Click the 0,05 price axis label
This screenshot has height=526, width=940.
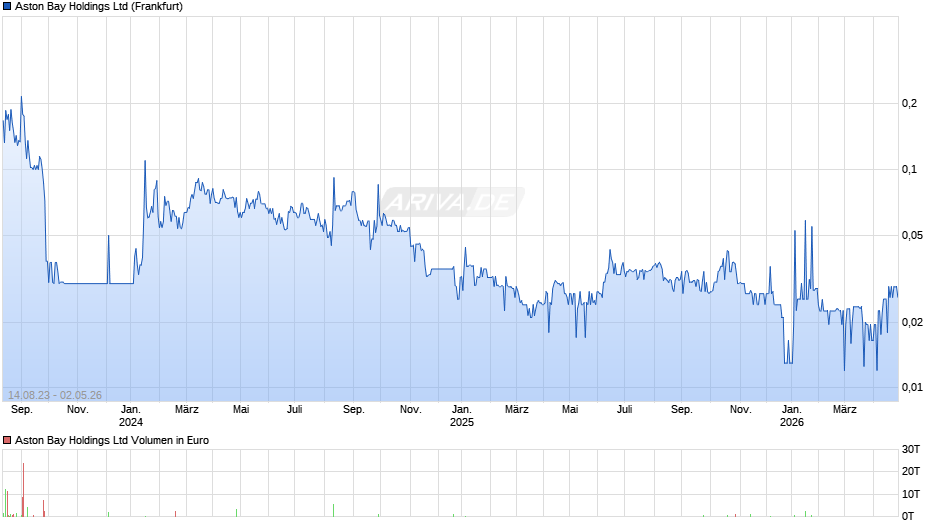click(x=912, y=235)
